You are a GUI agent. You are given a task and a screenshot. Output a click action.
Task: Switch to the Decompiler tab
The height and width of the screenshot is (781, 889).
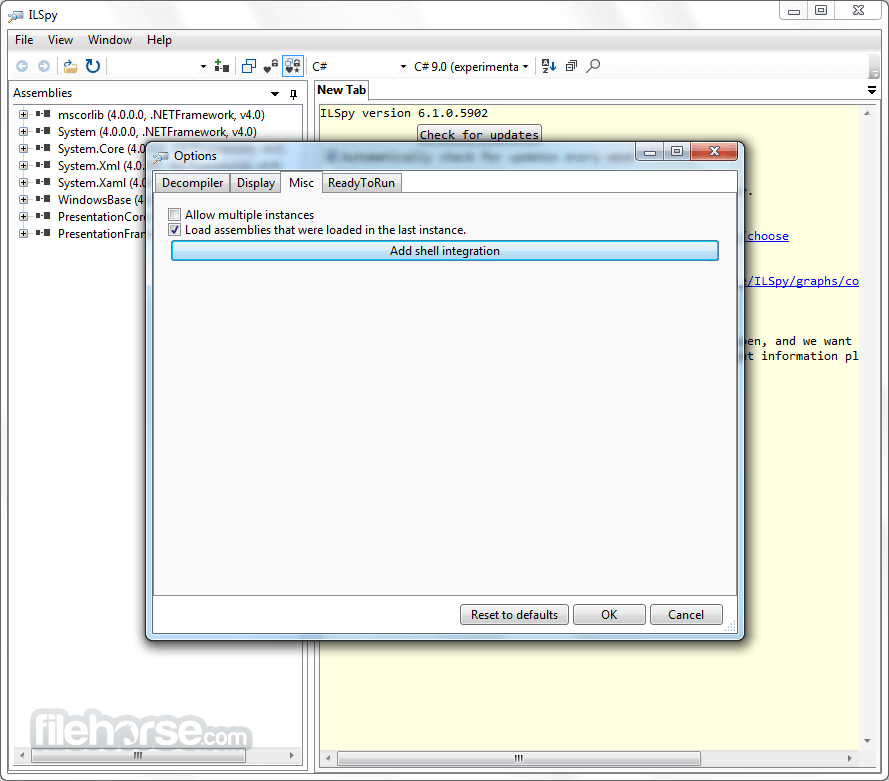tap(192, 183)
